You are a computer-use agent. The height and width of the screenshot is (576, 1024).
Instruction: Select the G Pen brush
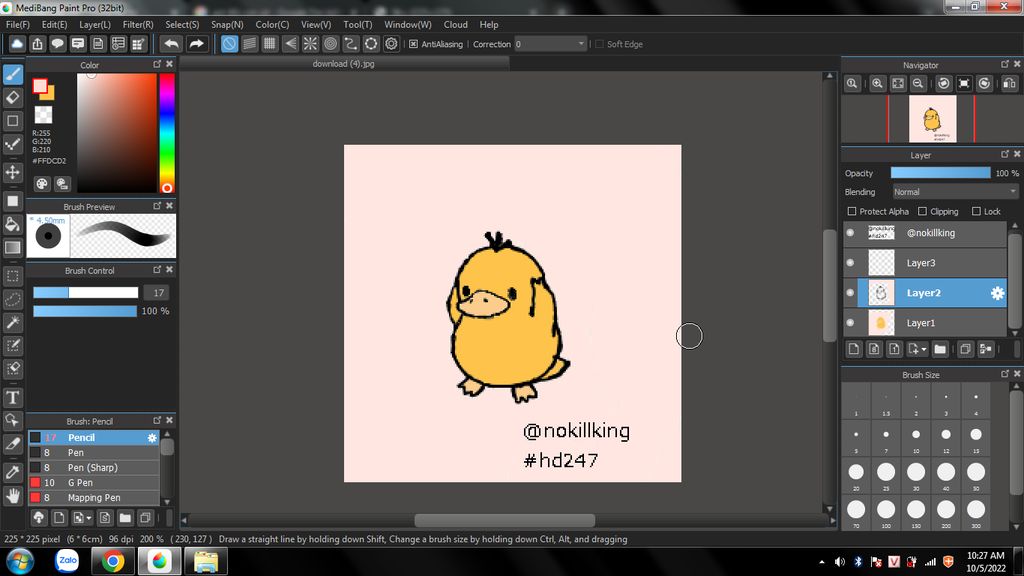[x=80, y=483]
